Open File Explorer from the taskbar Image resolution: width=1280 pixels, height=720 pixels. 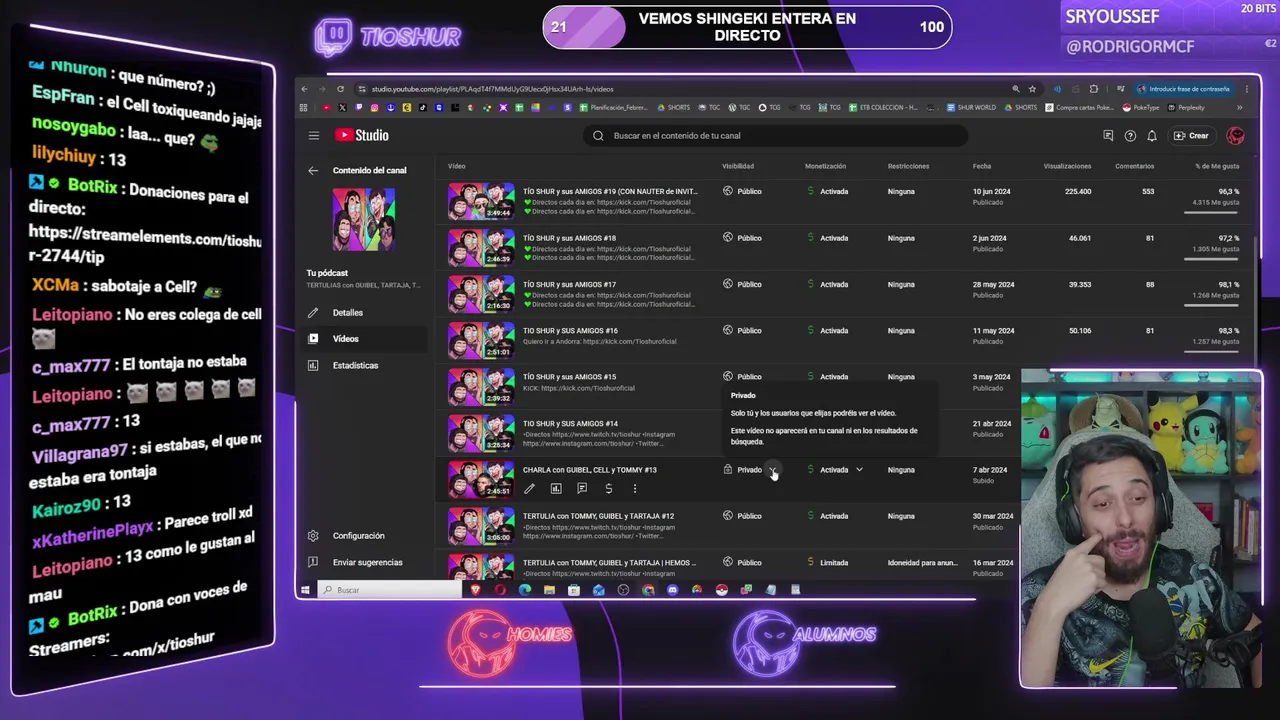549,590
